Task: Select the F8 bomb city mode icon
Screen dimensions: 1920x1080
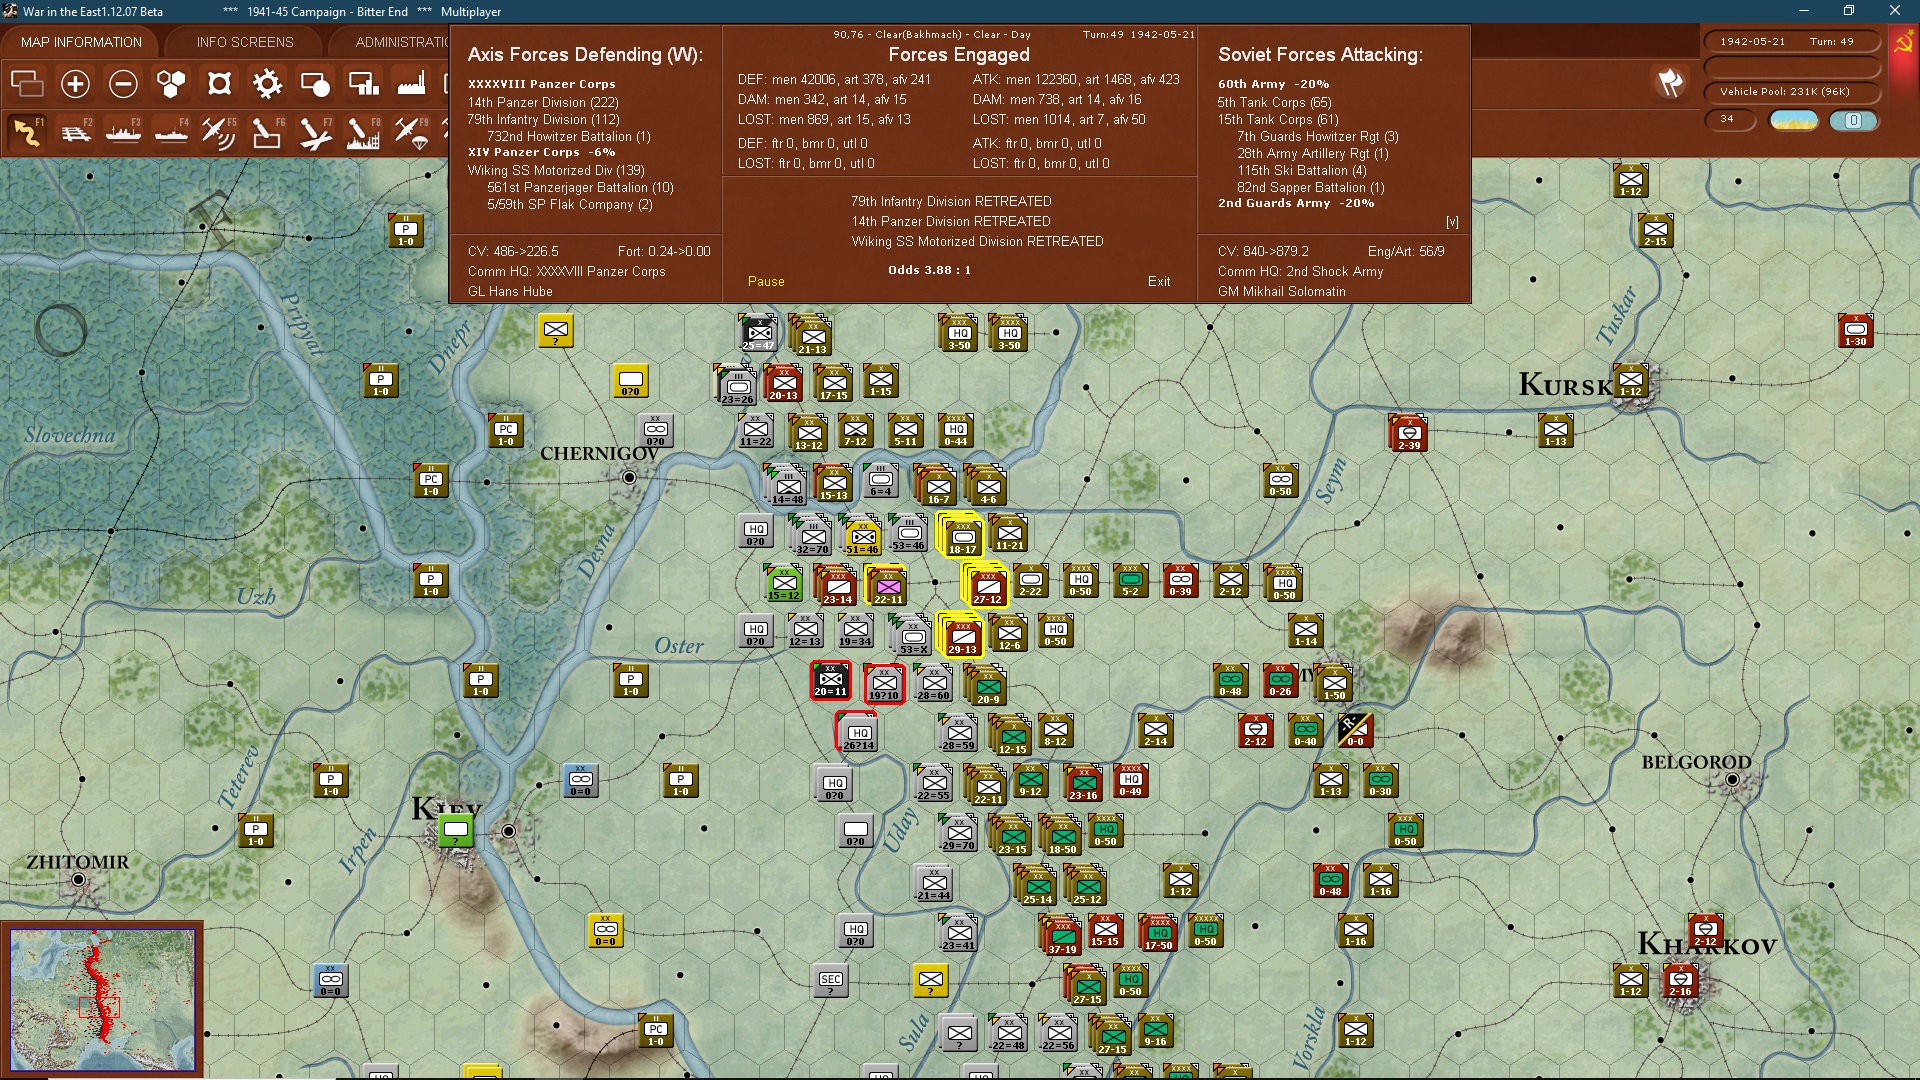Action: pos(363,132)
